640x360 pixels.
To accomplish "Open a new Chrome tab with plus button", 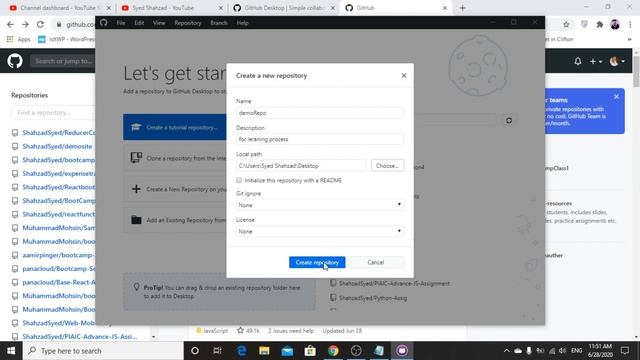I will [x=462, y=8].
